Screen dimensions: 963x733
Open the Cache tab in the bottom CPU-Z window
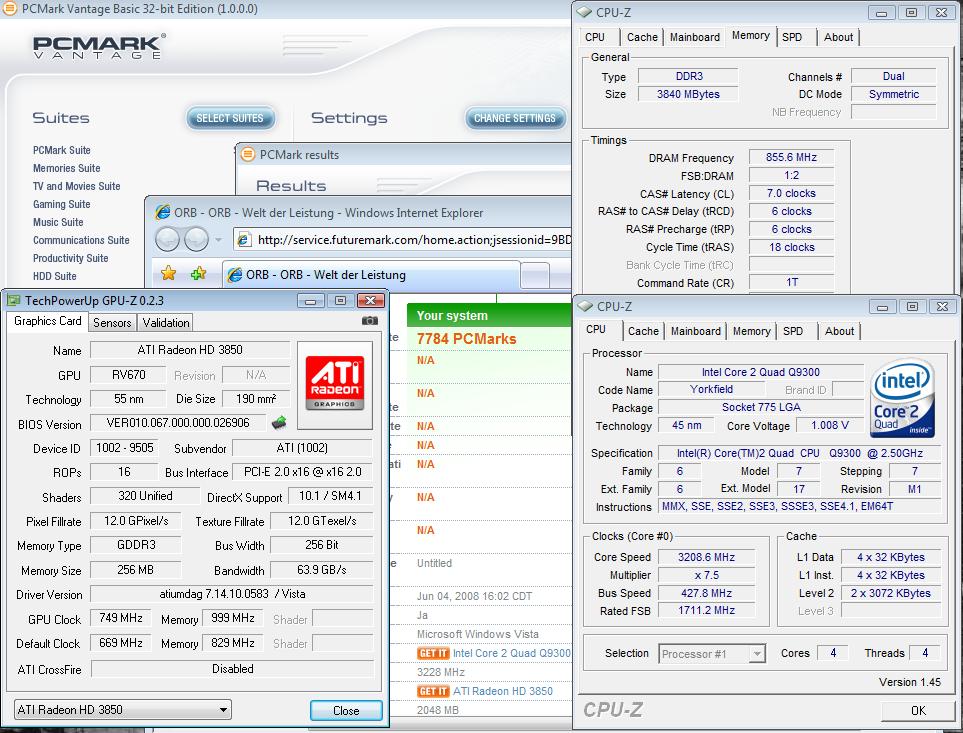click(643, 331)
